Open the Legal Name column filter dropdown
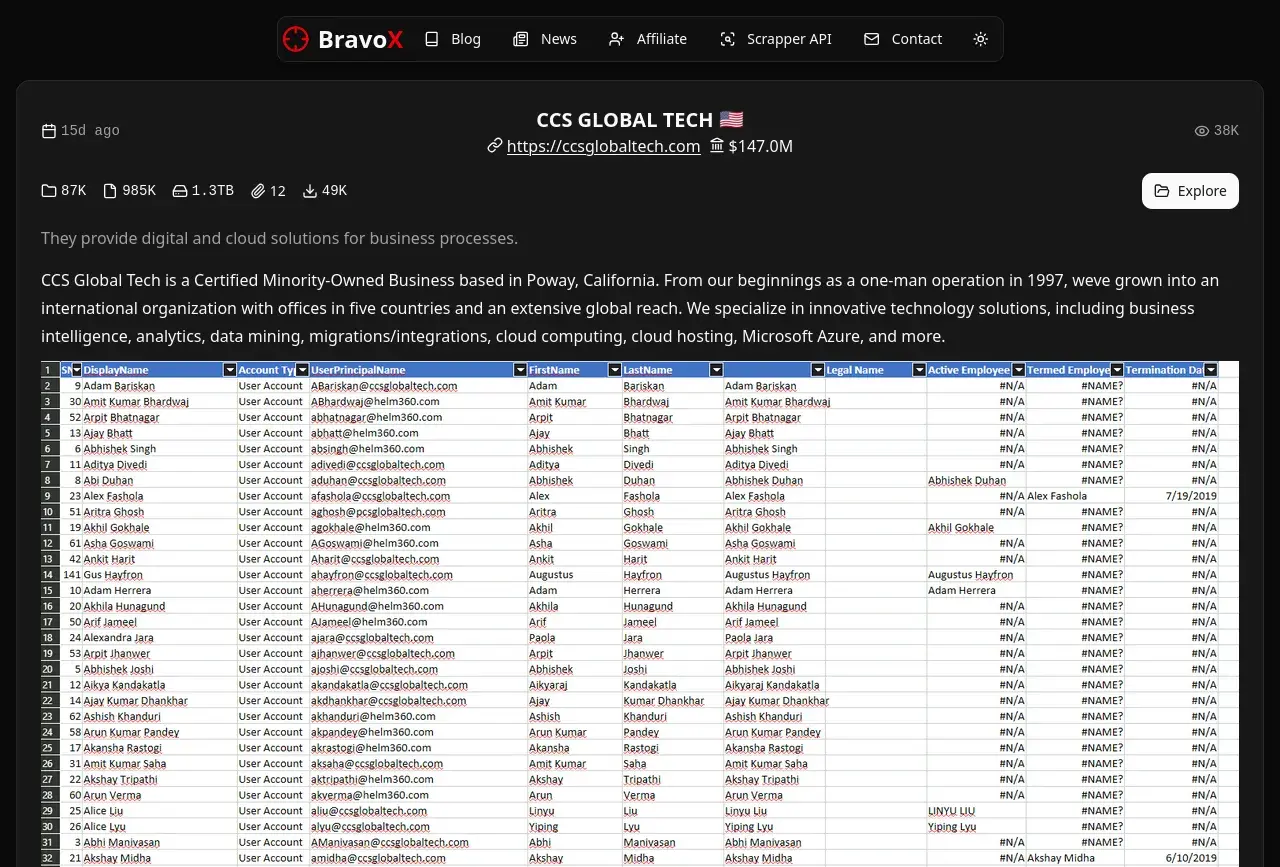The height and width of the screenshot is (867, 1280). coord(920,370)
